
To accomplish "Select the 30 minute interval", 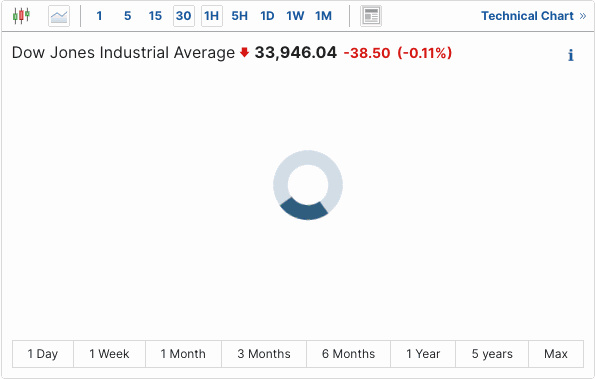I will click(x=184, y=16).
